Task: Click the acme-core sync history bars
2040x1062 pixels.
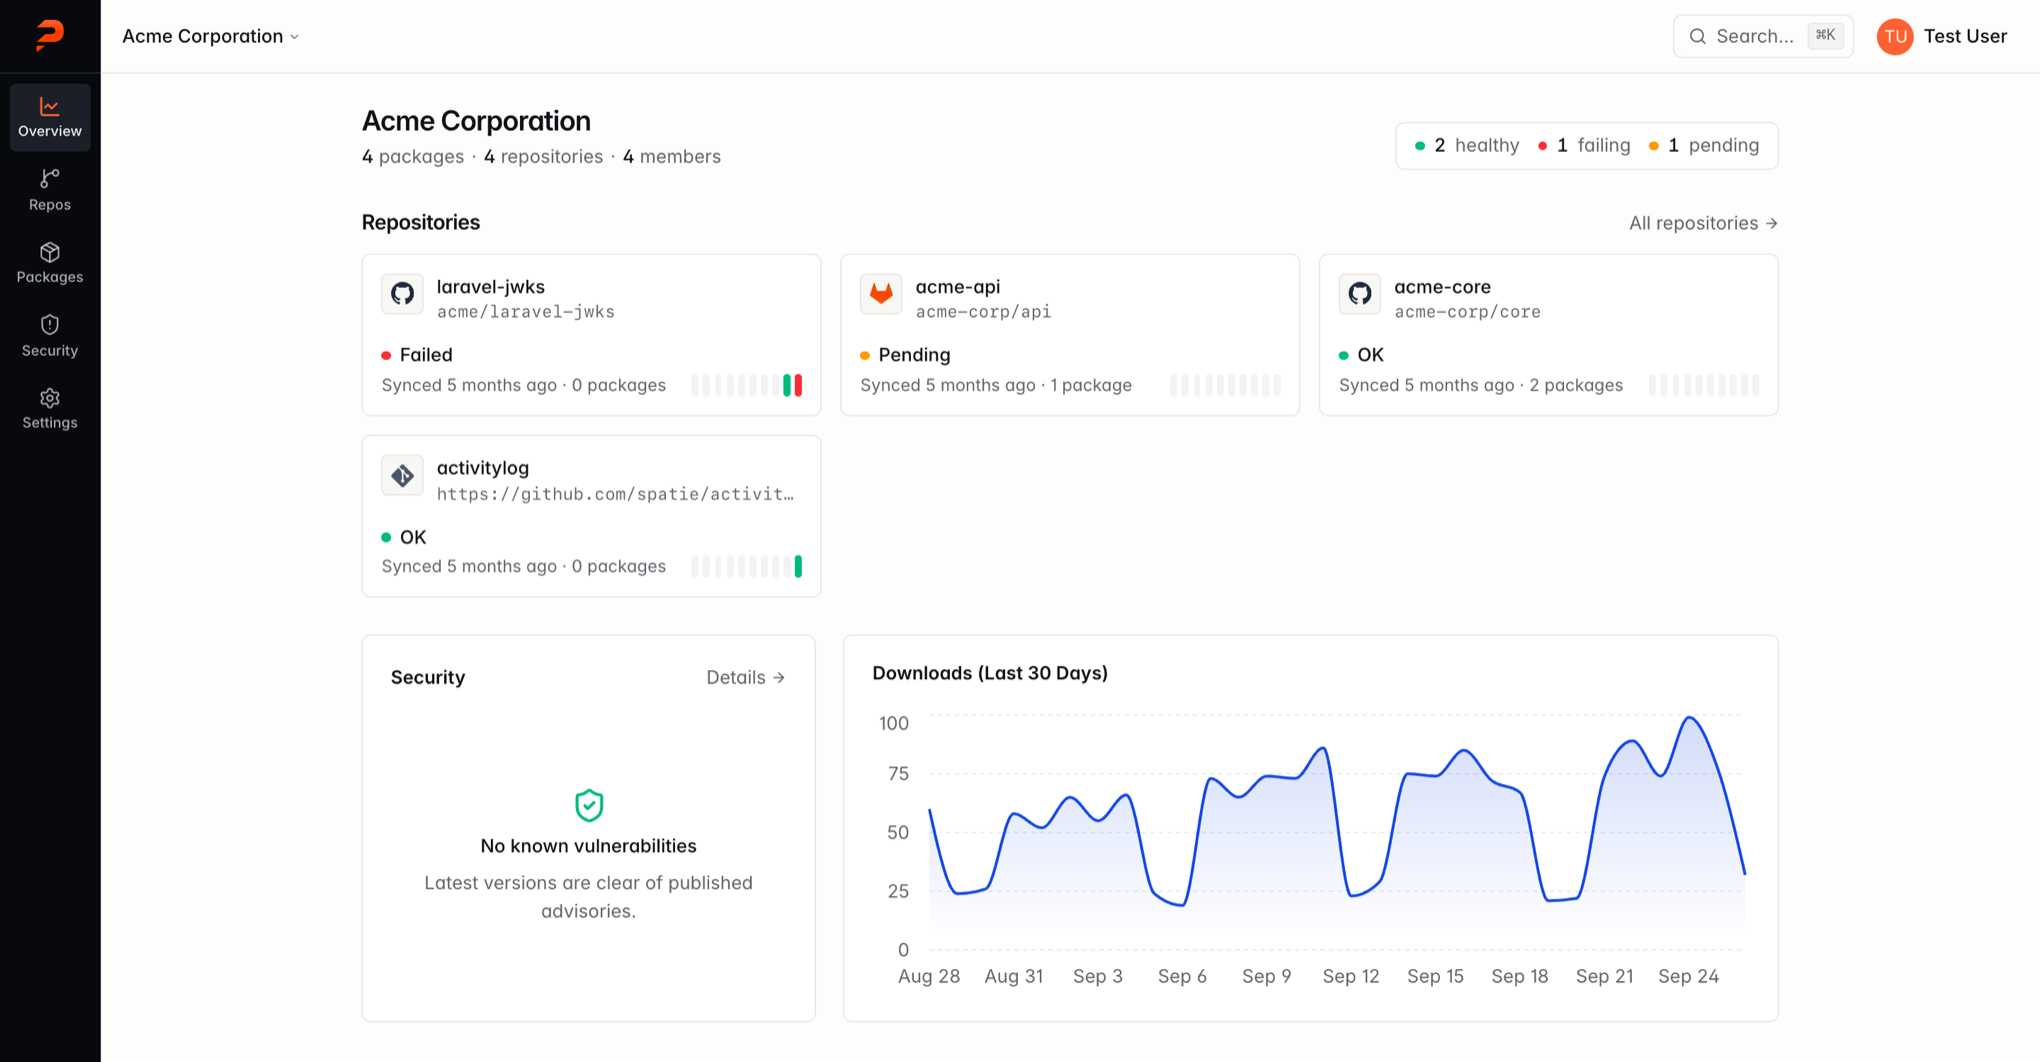Action: [1704, 385]
